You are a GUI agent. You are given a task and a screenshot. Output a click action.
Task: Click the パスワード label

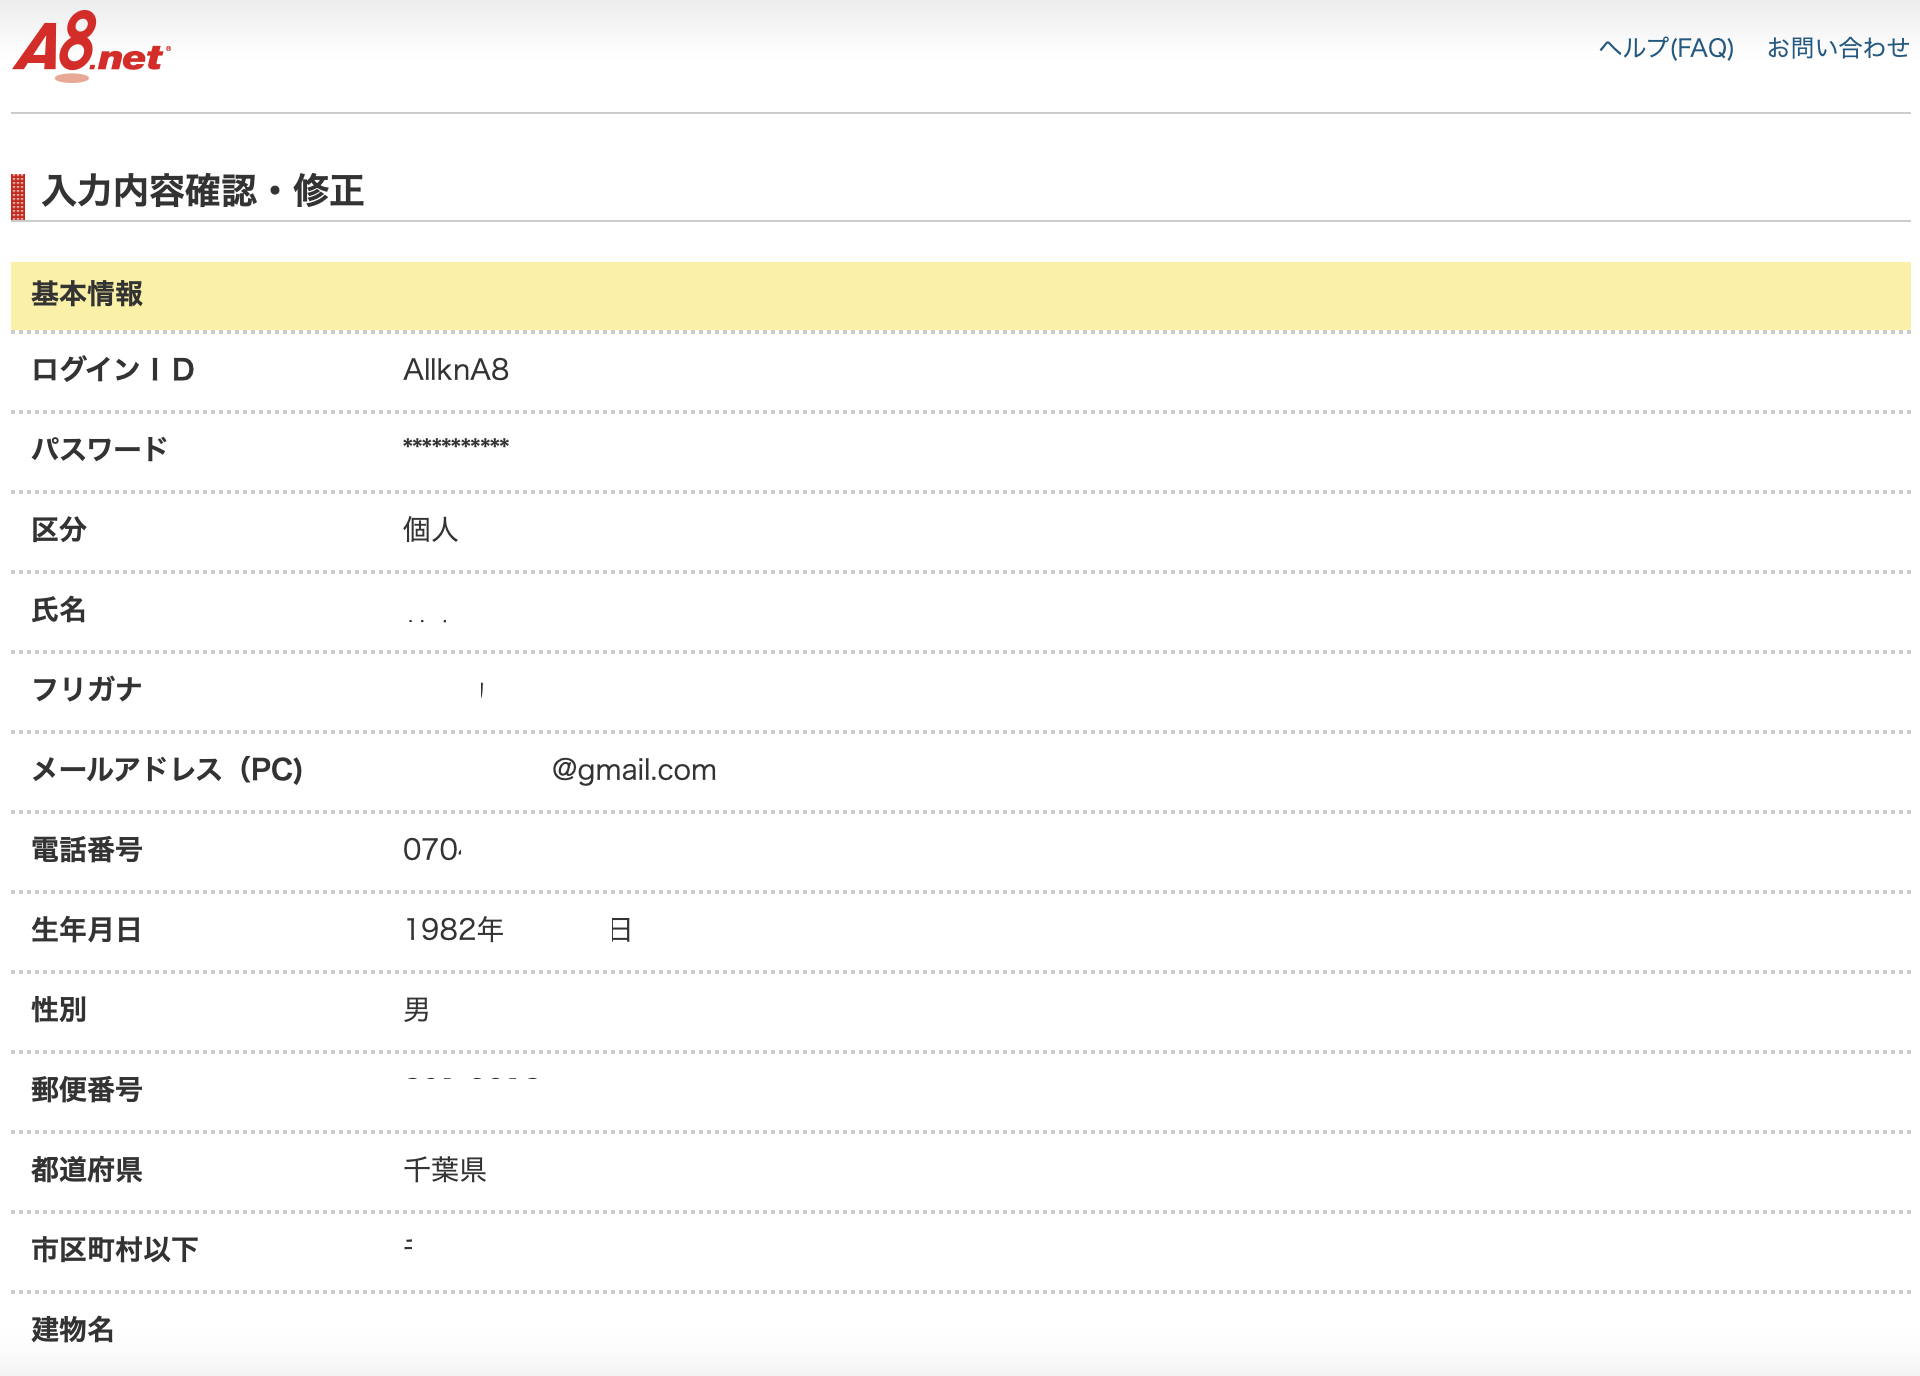pyautogui.click(x=100, y=449)
